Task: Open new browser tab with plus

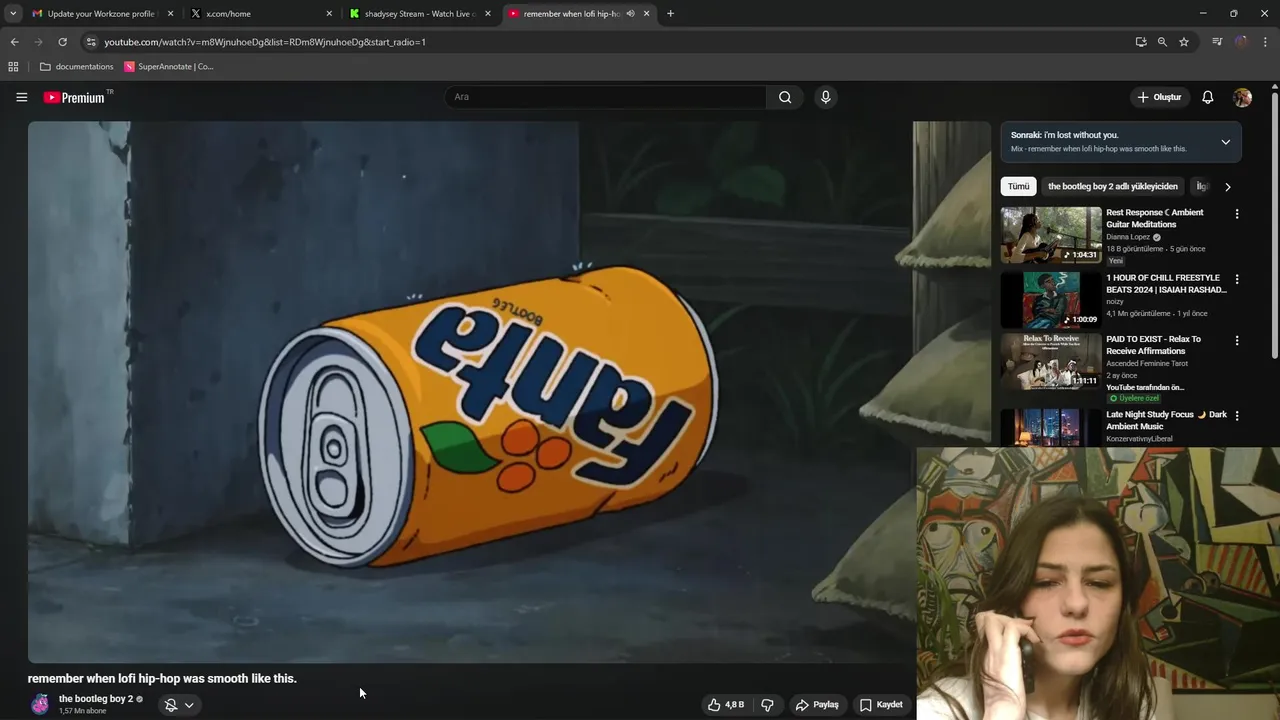Action: click(670, 14)
